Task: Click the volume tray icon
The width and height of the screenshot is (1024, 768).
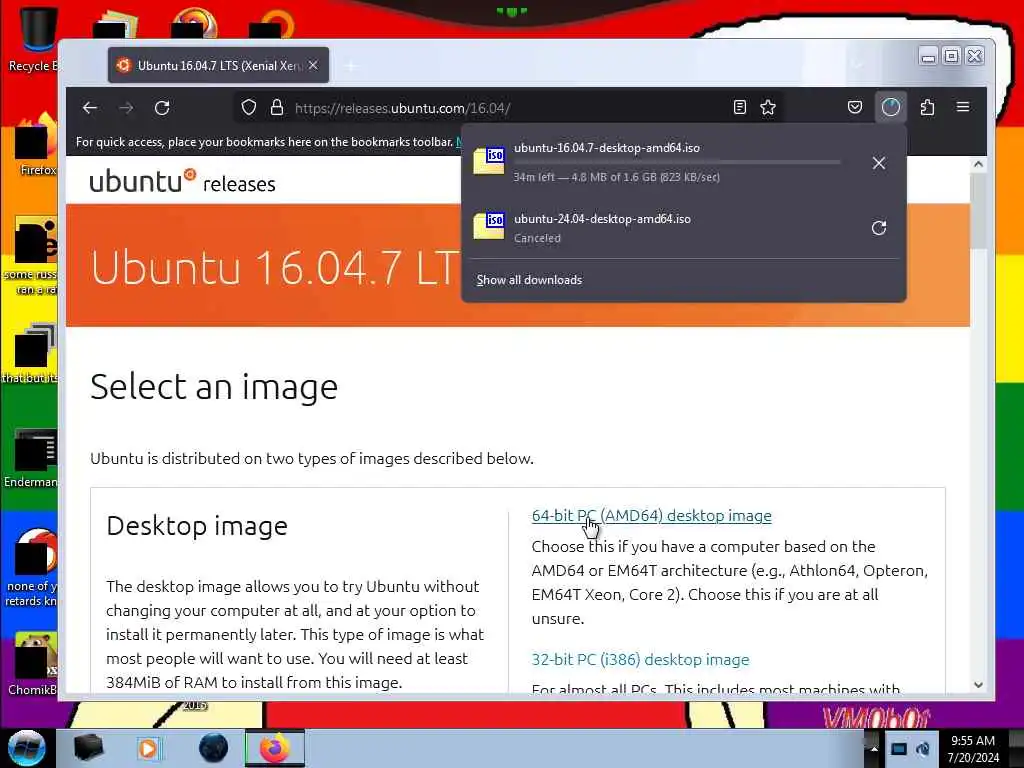Action: [x=923, y=749]
